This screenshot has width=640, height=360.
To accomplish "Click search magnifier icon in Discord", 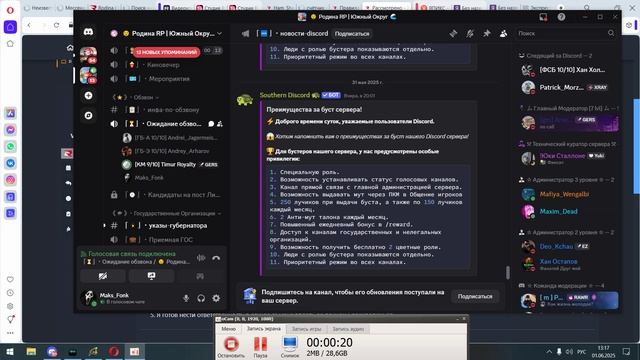I will [x=611, y=33].
